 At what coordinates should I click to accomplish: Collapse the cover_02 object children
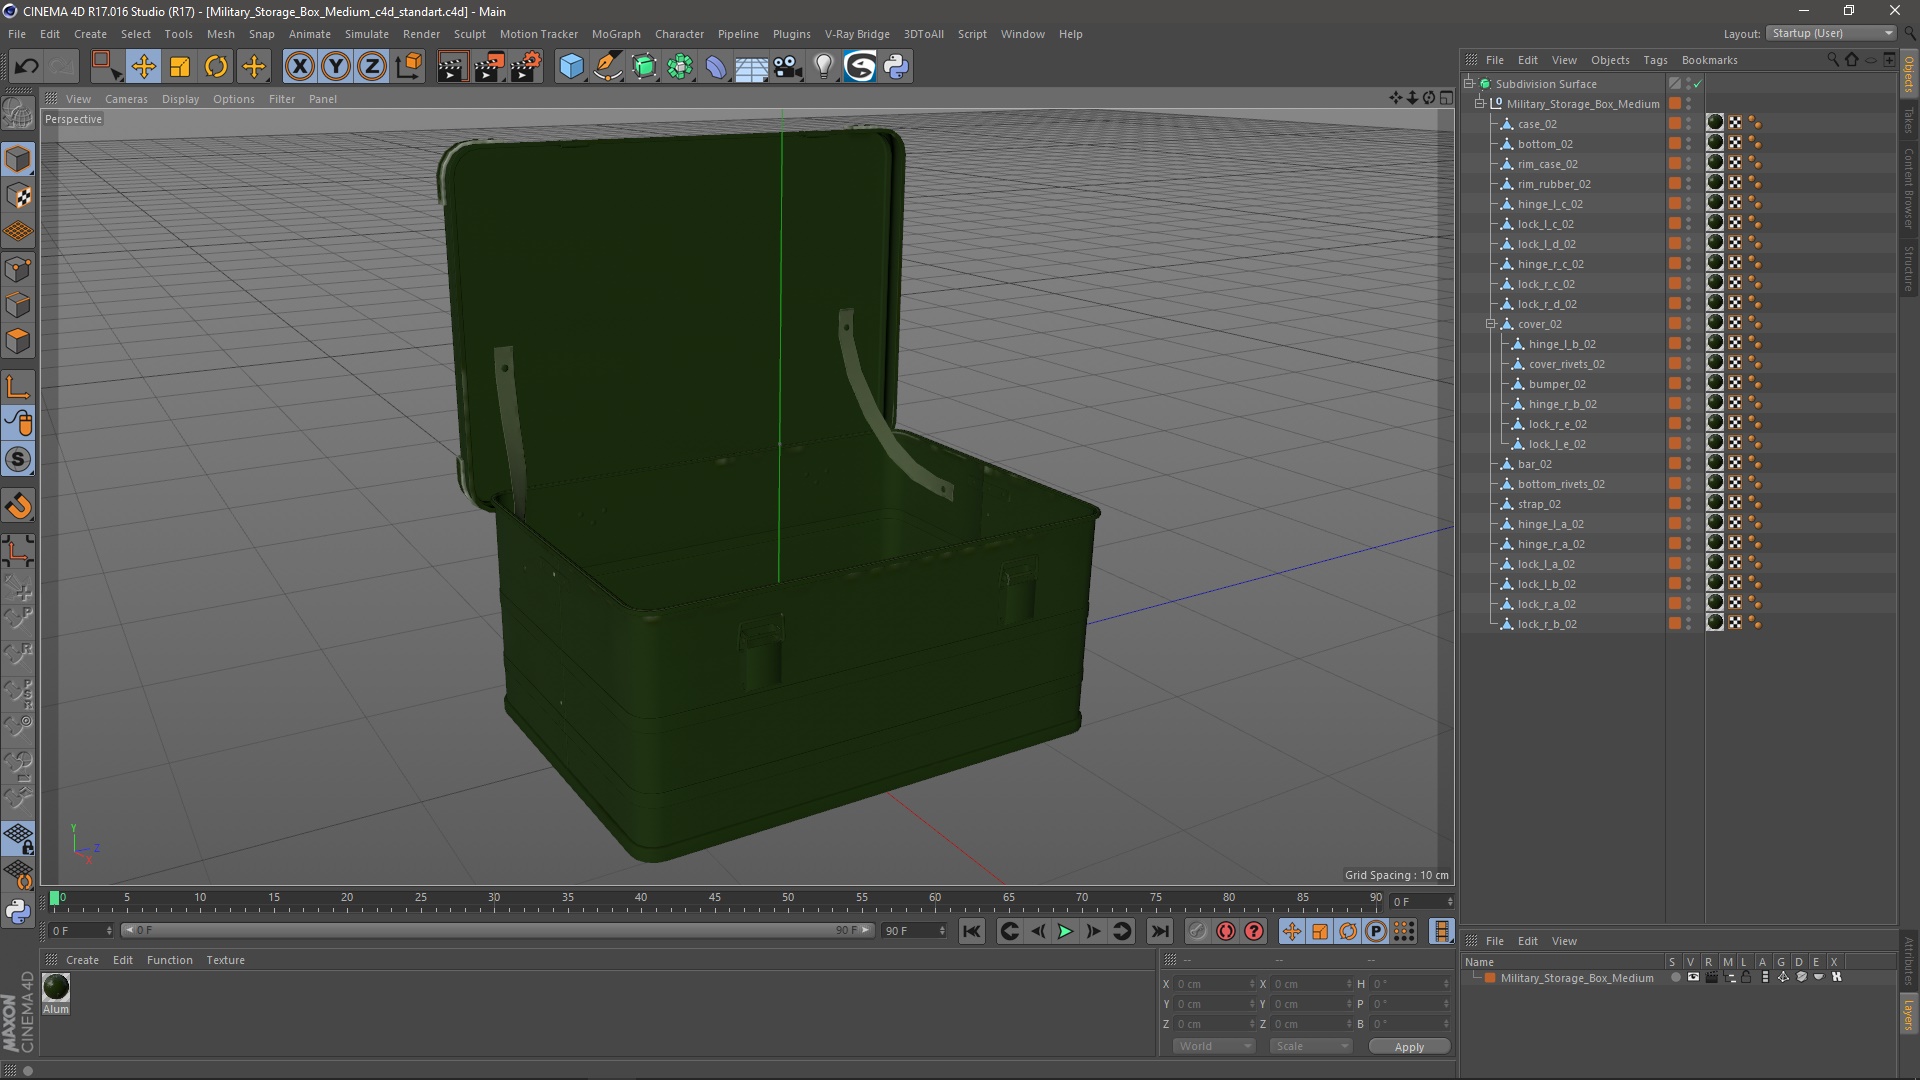click(1491, 324)
